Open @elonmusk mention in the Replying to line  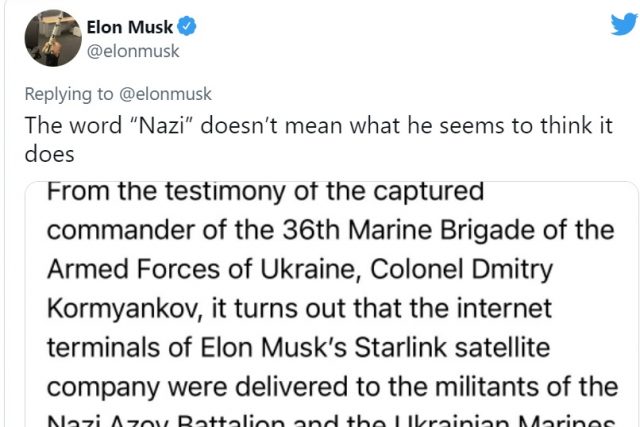(x=165, y=93)
